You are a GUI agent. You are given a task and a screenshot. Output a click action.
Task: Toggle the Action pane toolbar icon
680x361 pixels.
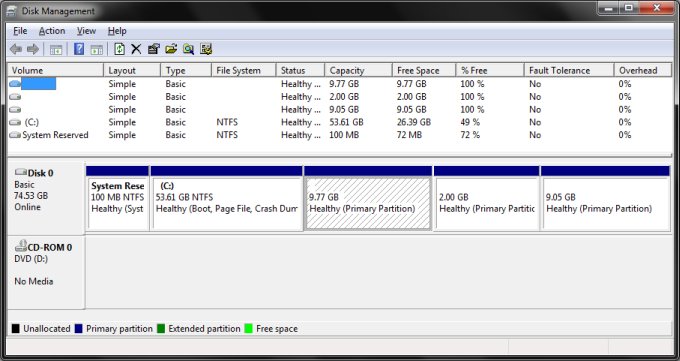pyautogui.click(x=97, y=49)
